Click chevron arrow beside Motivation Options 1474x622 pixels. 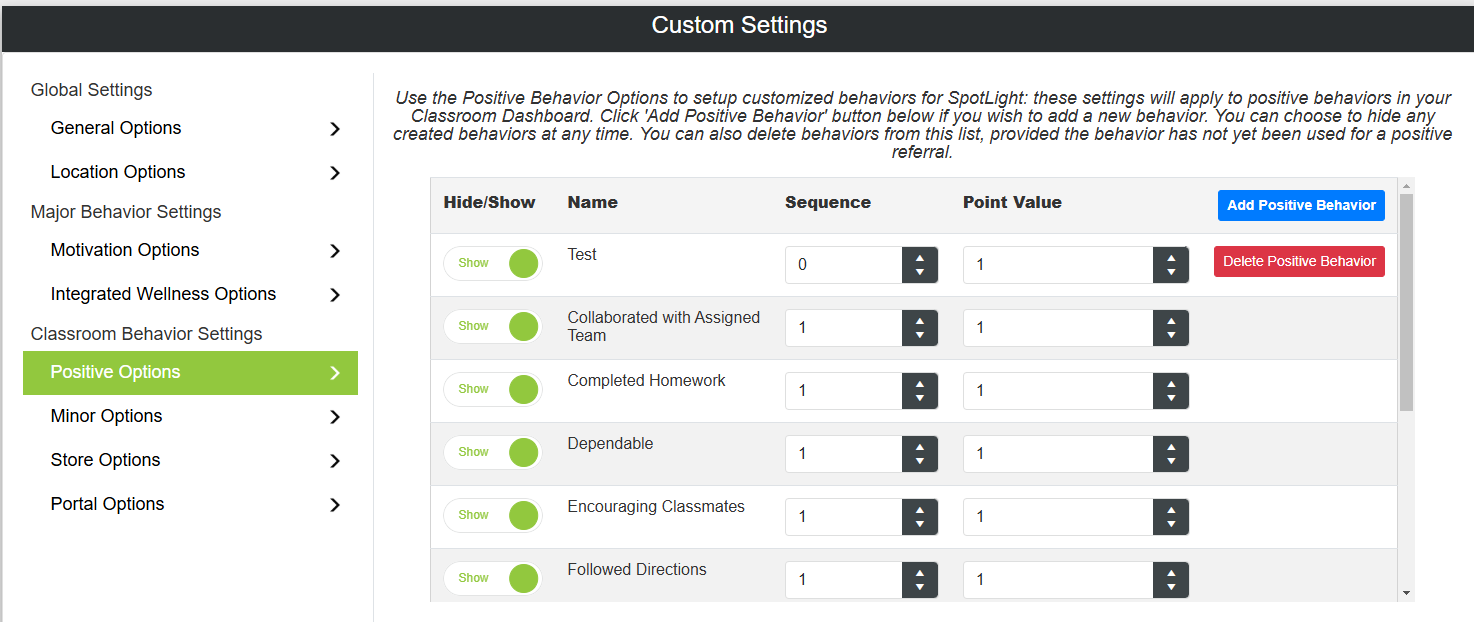tap(335, 251)
